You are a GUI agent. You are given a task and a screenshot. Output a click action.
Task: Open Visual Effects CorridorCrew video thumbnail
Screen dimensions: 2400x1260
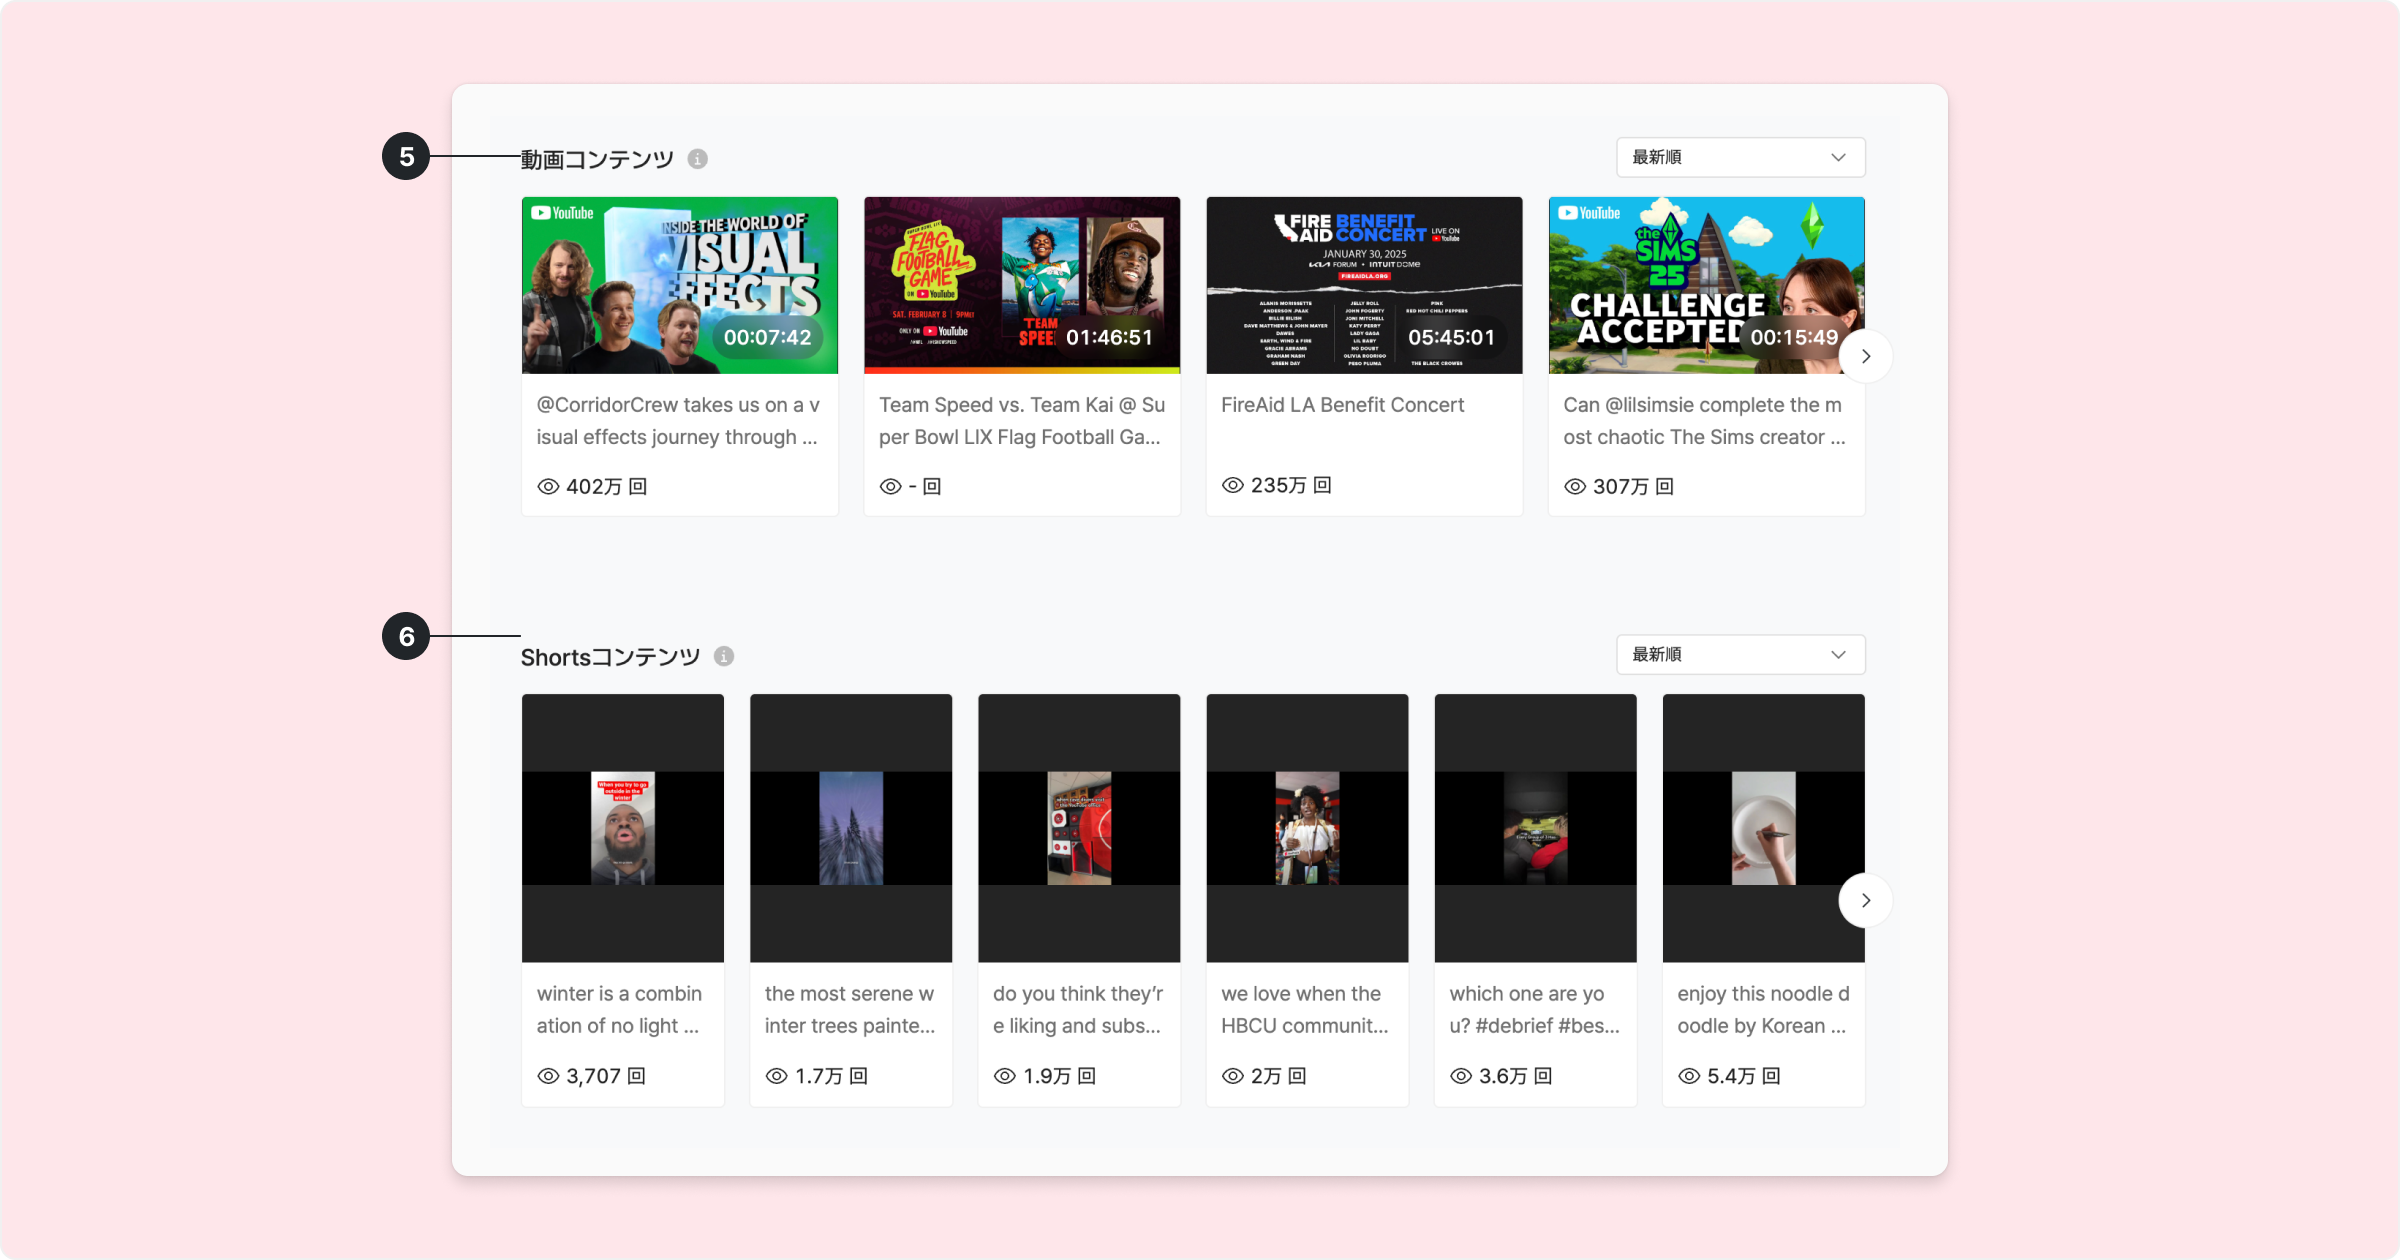pyautogui.click(x=679, y=285)
